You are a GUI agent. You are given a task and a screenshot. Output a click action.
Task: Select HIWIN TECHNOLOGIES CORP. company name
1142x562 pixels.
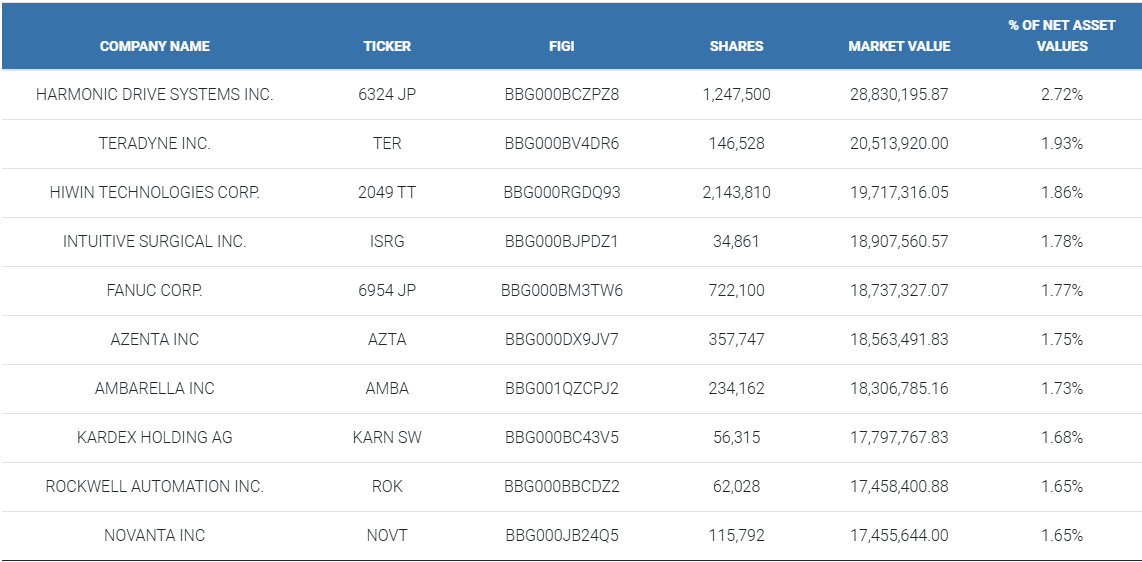[154, 192]
